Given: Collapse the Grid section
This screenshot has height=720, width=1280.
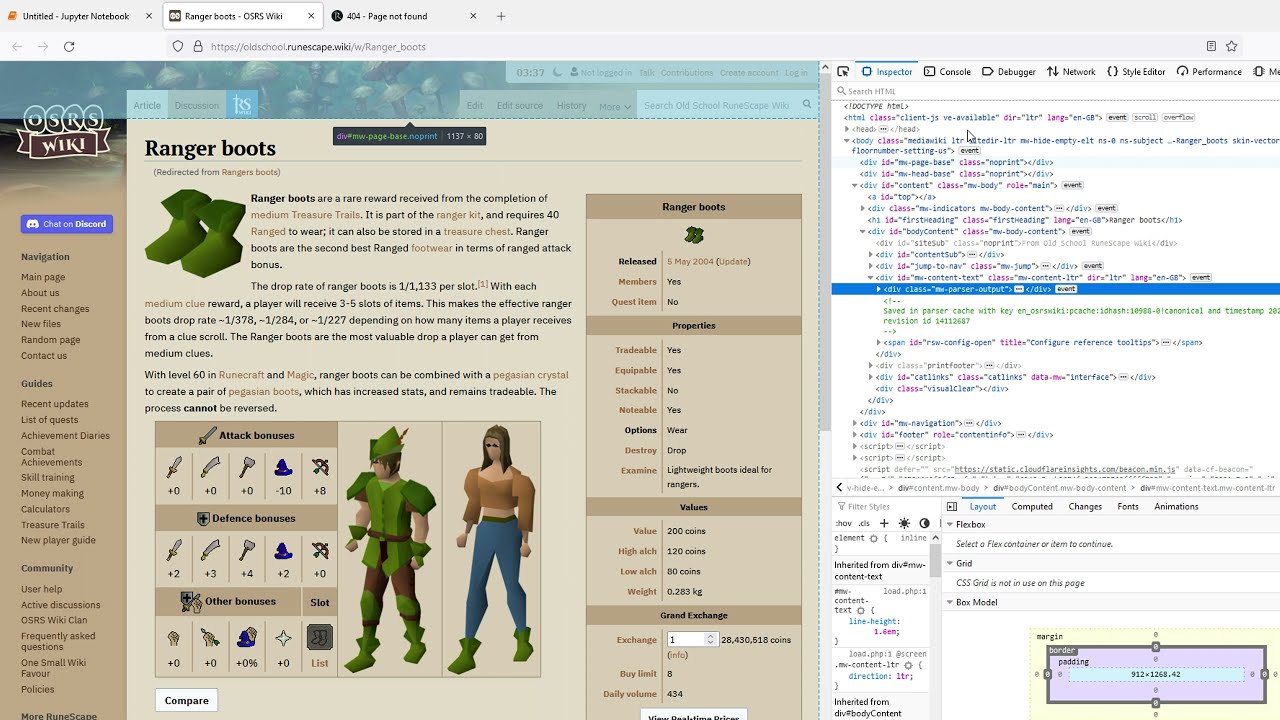Looking at the screenshot, I should point(950,563).
